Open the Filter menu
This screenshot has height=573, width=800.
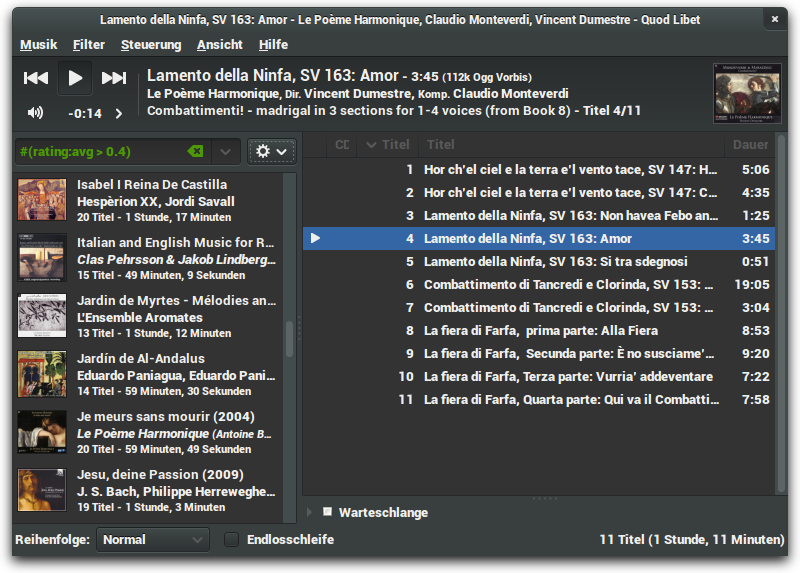tap(89, 45)
